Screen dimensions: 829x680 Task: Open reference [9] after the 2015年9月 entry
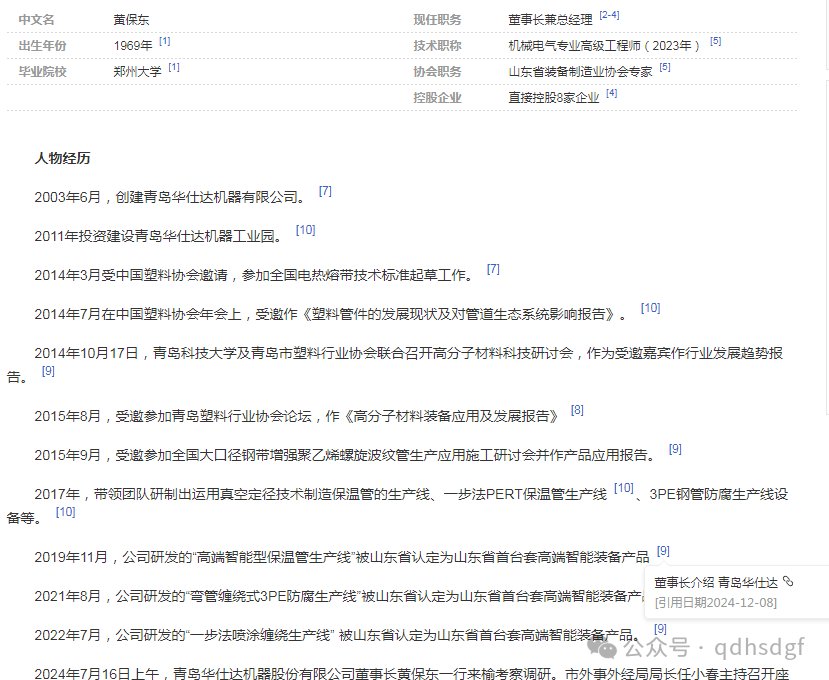(675, 449)
